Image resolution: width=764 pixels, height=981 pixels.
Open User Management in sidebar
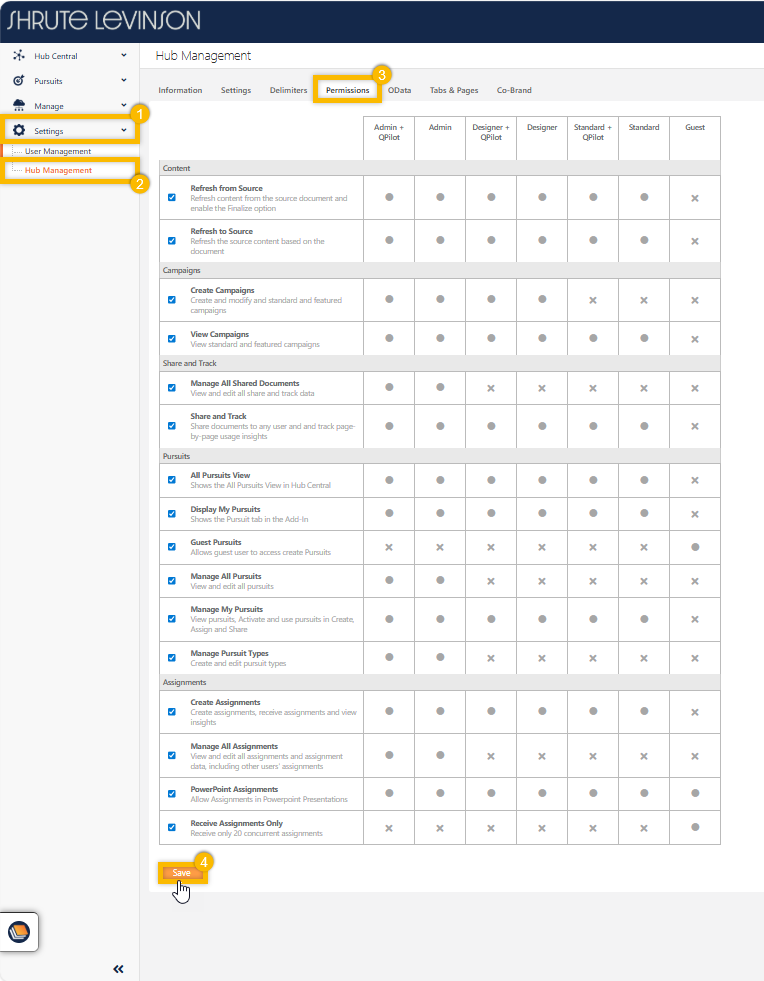tap(58, 152)
